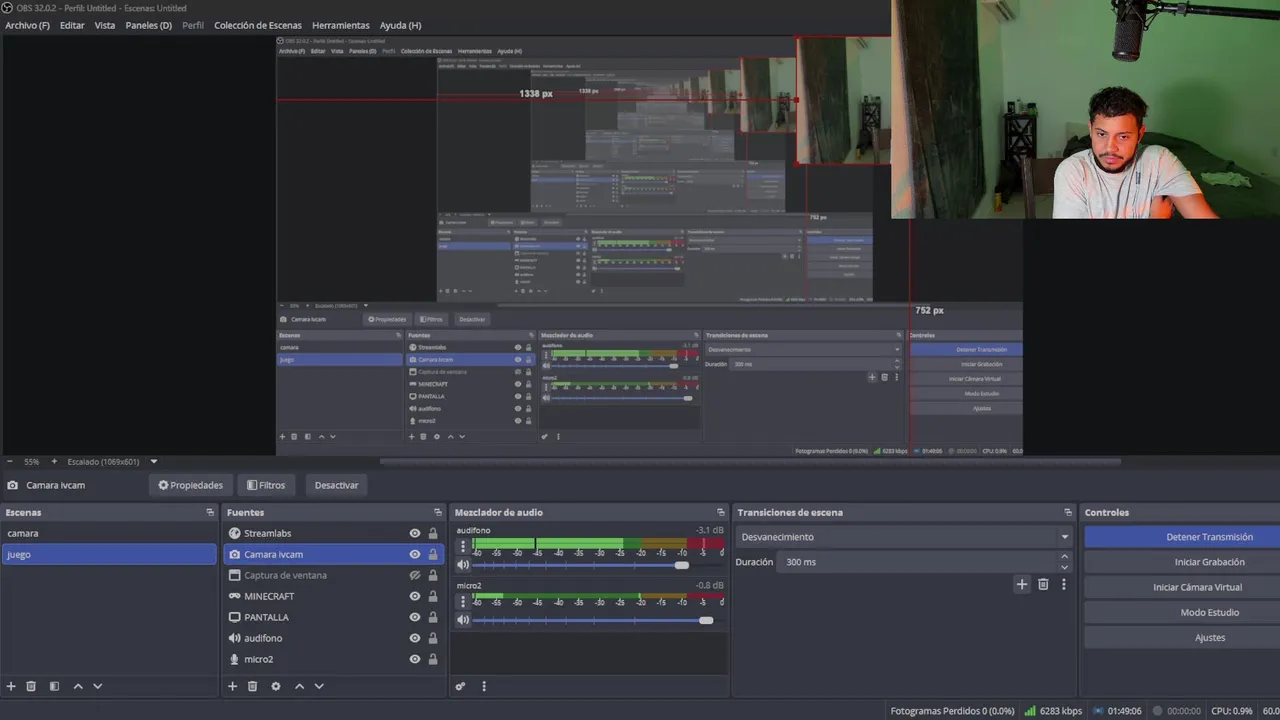The height and width of the screenshot is (720, 1280).
Task: Hide the Camara ivcam source
Action: [415, 554]
